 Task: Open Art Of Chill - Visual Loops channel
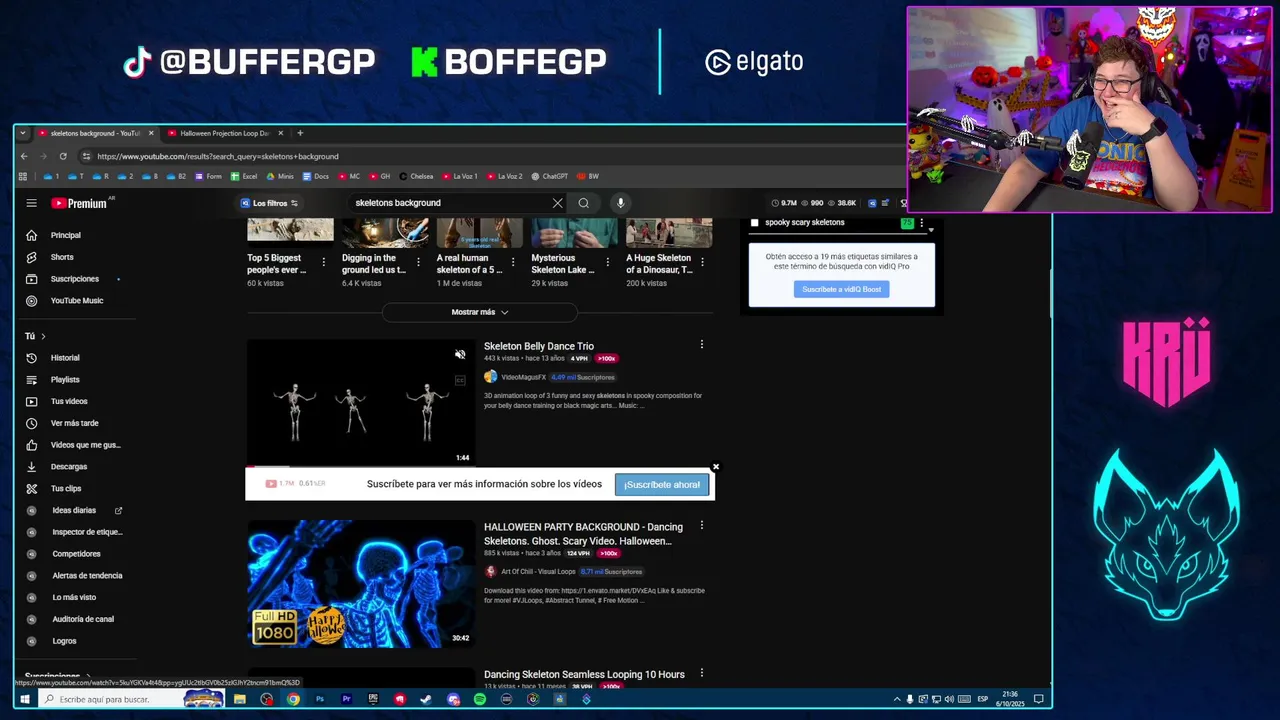point(538,571)
